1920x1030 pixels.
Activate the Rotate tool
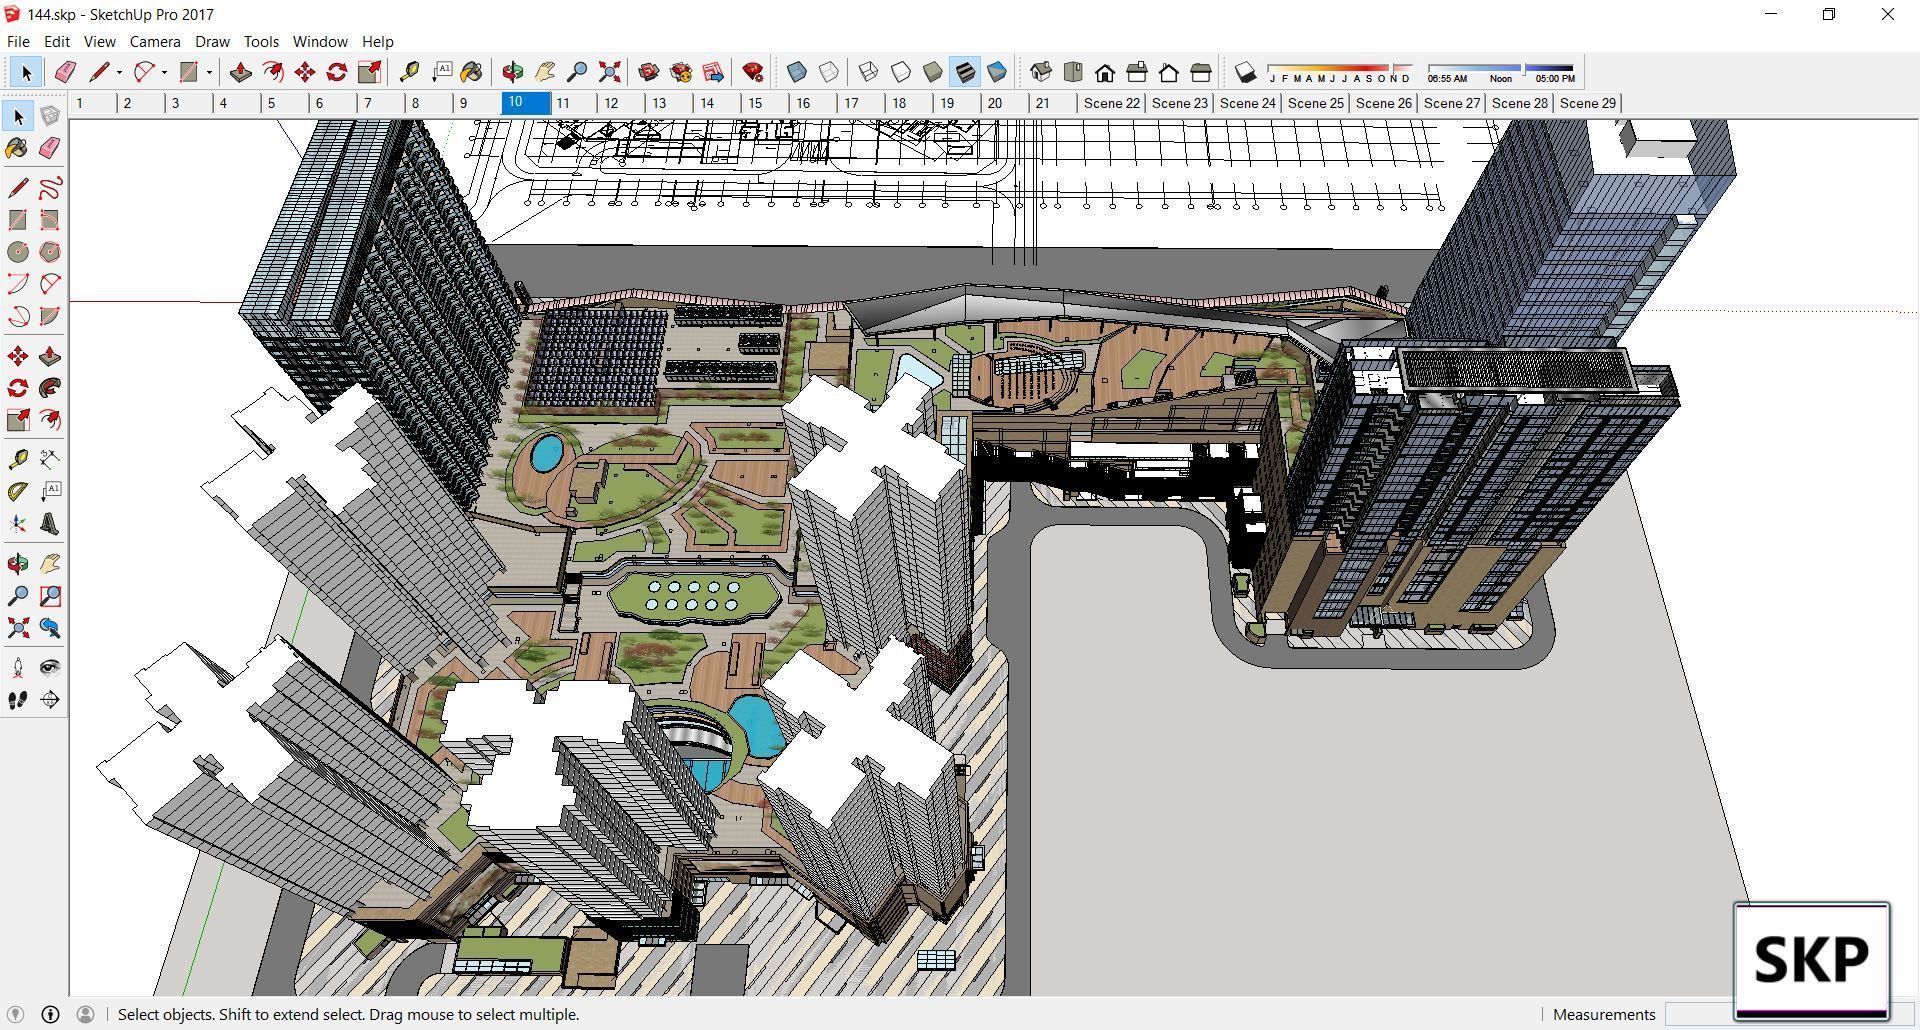point(337,71)
